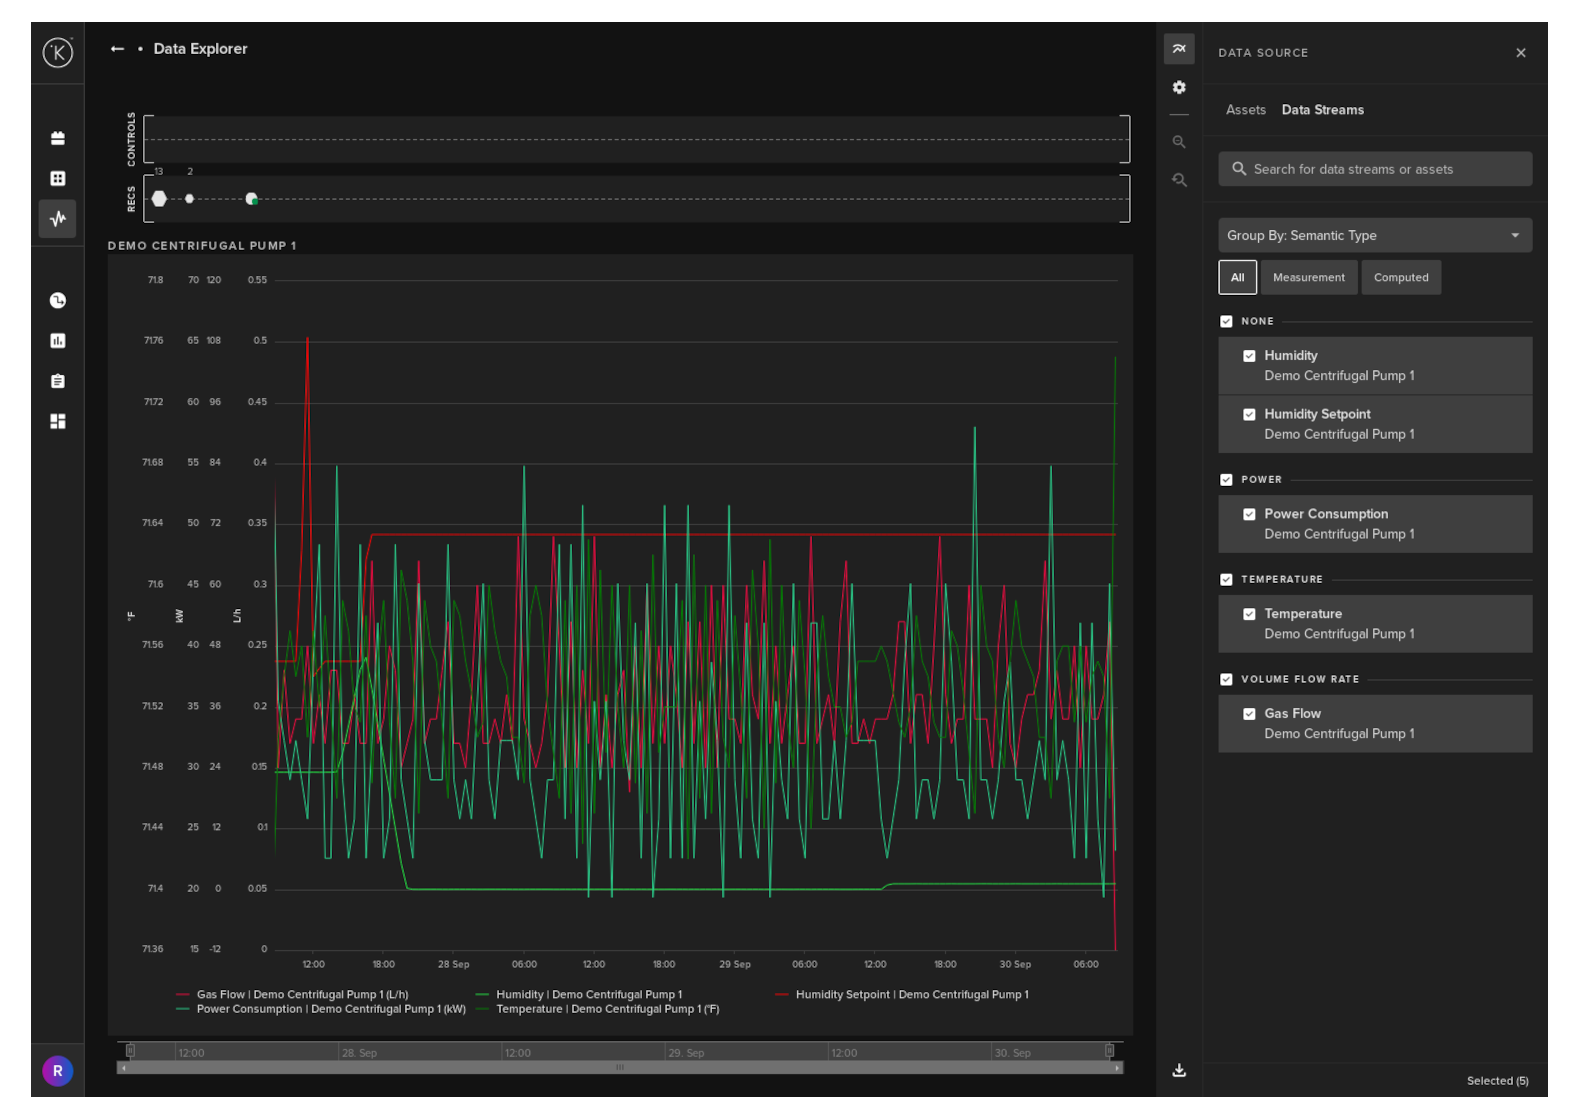
Task: Select the Data Streams tab
Action: pos(1322,110)
